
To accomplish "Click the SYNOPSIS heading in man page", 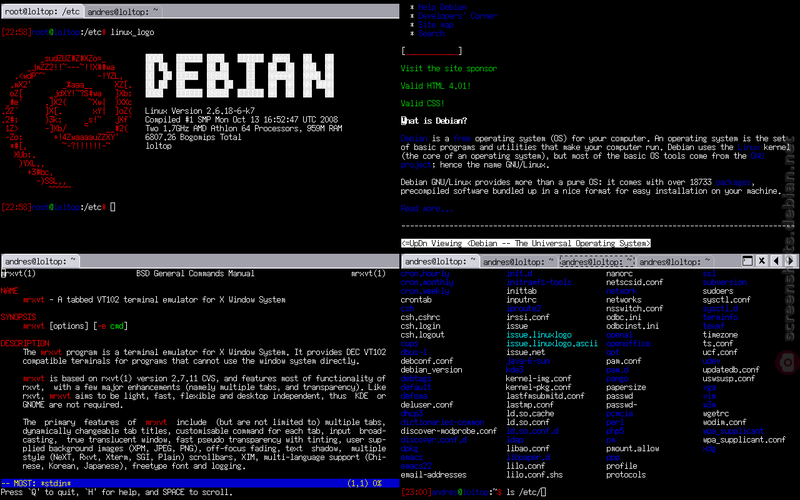I will (x=18, y=317).
